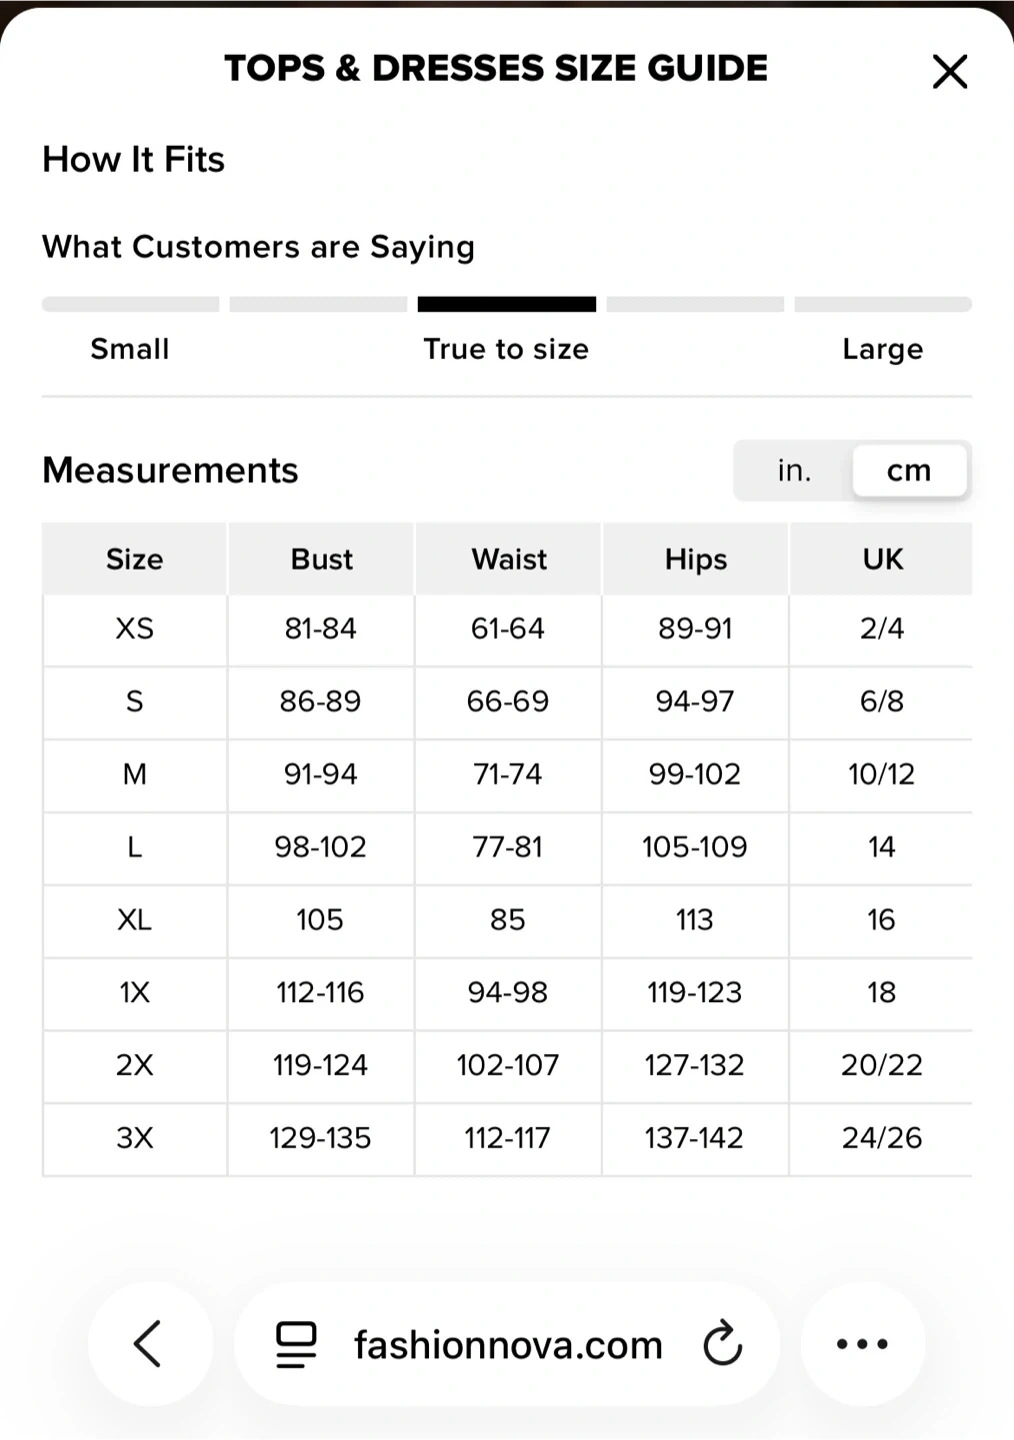Tap the last gray fit bar segment
Viewport: 1014px width, 1440px height.
[x=882, y=304]
